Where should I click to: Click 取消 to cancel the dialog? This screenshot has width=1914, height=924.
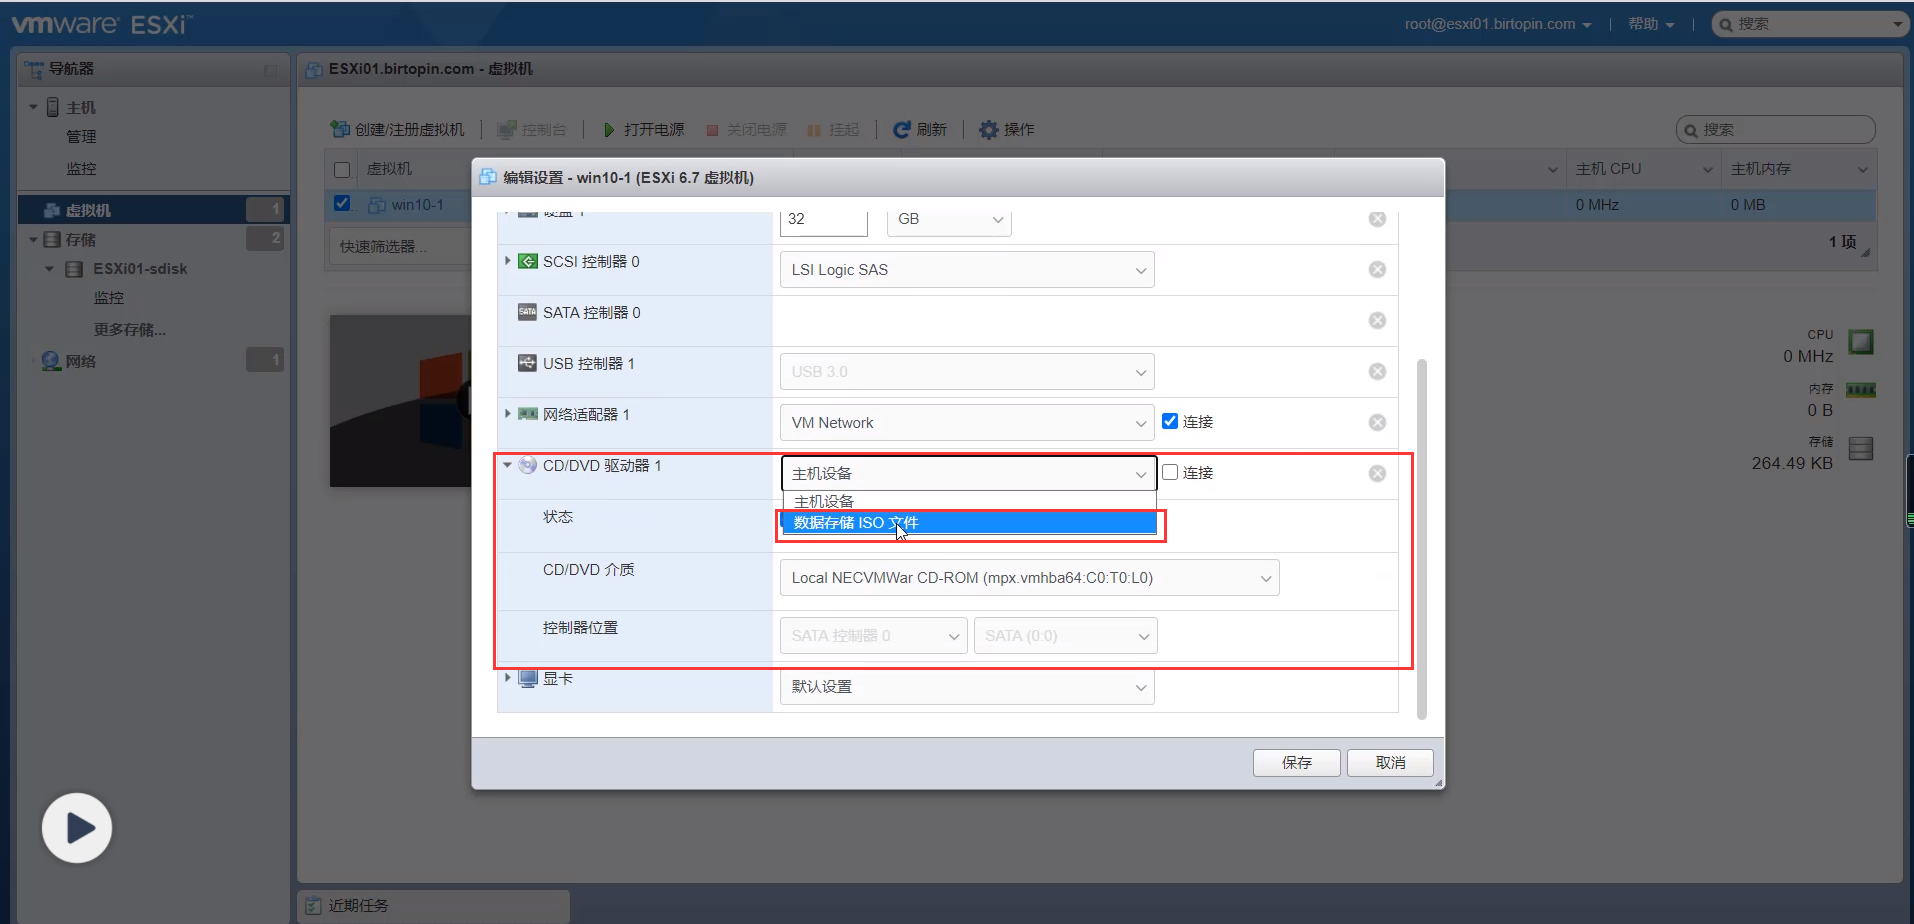click(1390, 762)
